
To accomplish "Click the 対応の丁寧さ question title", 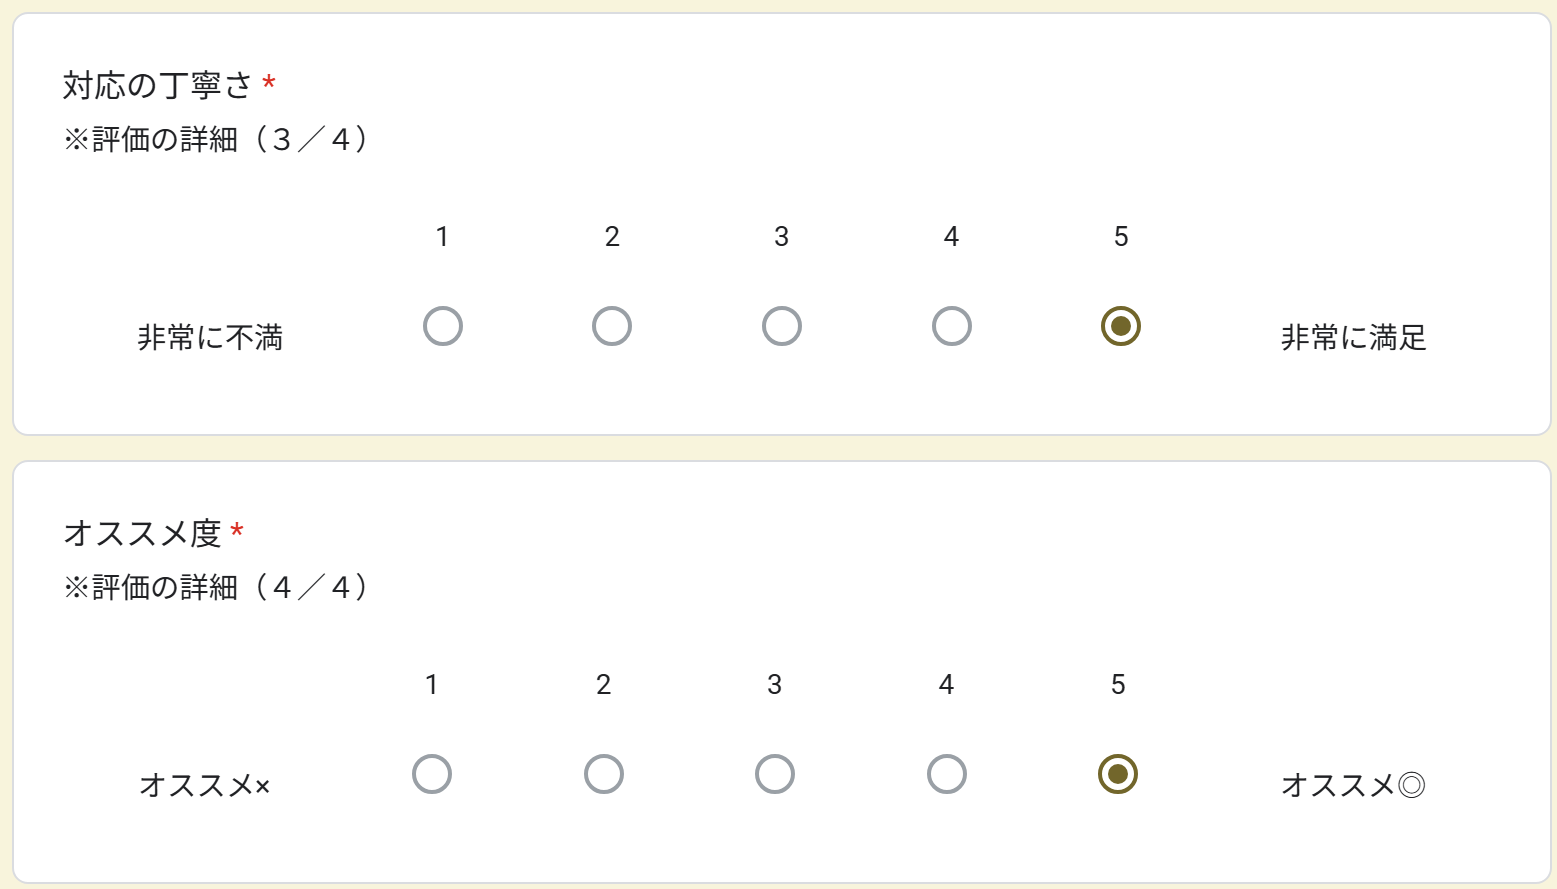I will click(x=157, y=86).
